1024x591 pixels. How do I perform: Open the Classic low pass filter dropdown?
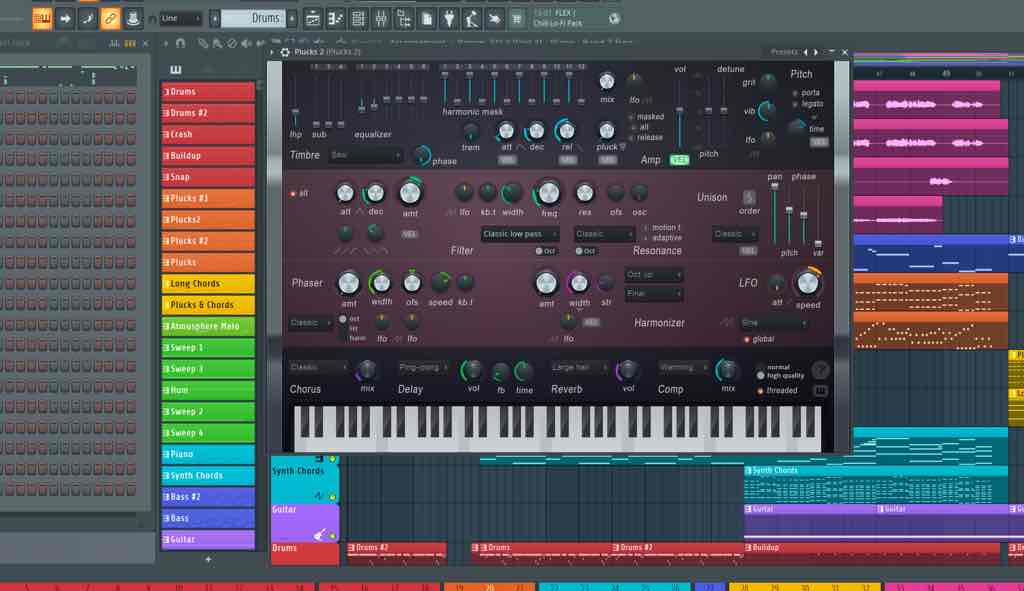pos(519,234)
